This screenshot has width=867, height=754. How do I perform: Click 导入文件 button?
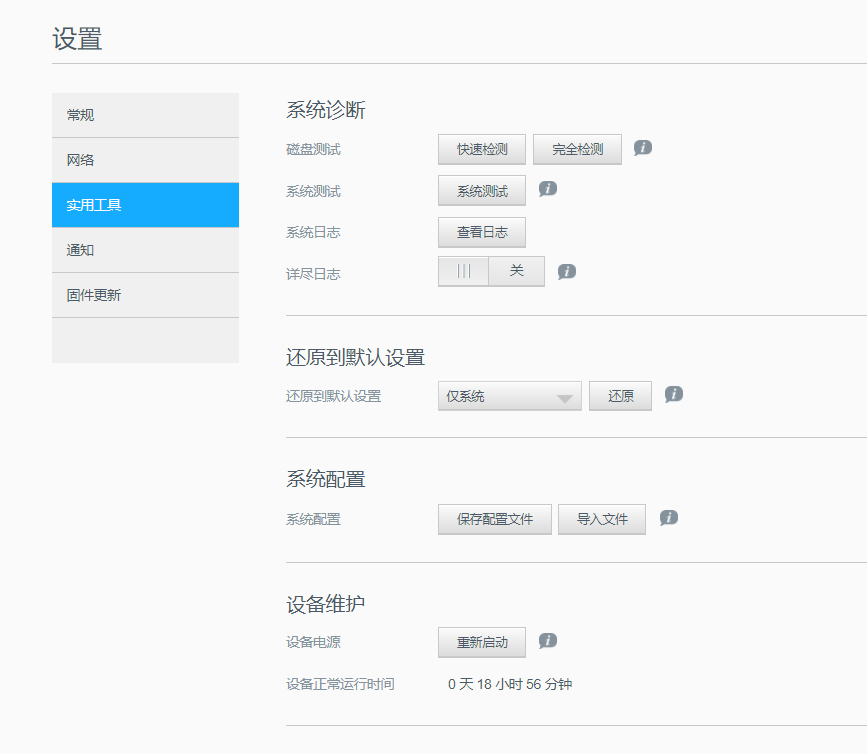[602, 519]
